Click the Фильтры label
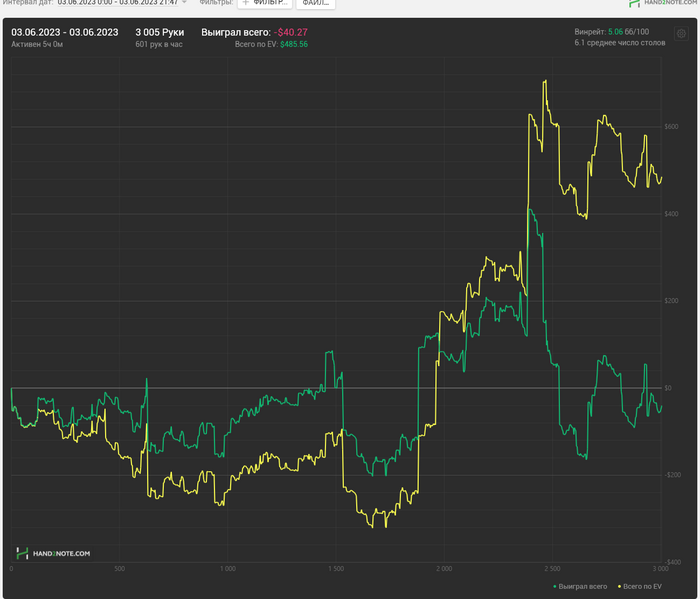 pyautogui.click(x=217, y=2)
